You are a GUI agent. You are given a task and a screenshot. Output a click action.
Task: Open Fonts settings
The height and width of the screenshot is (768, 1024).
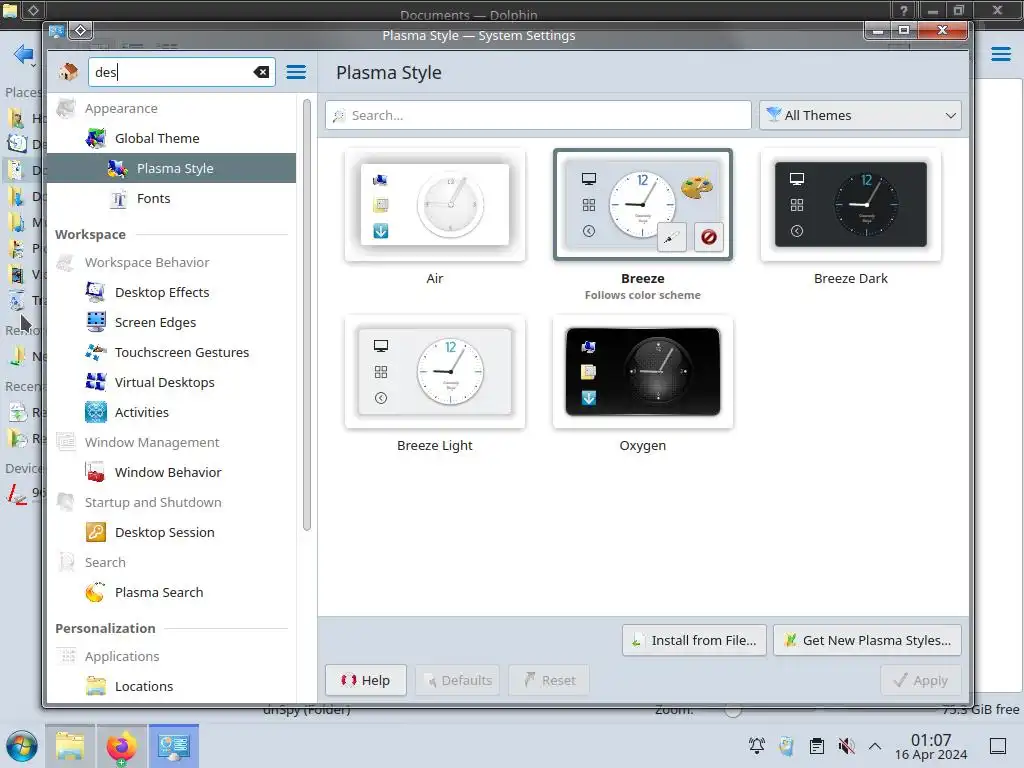pos(172,199)
